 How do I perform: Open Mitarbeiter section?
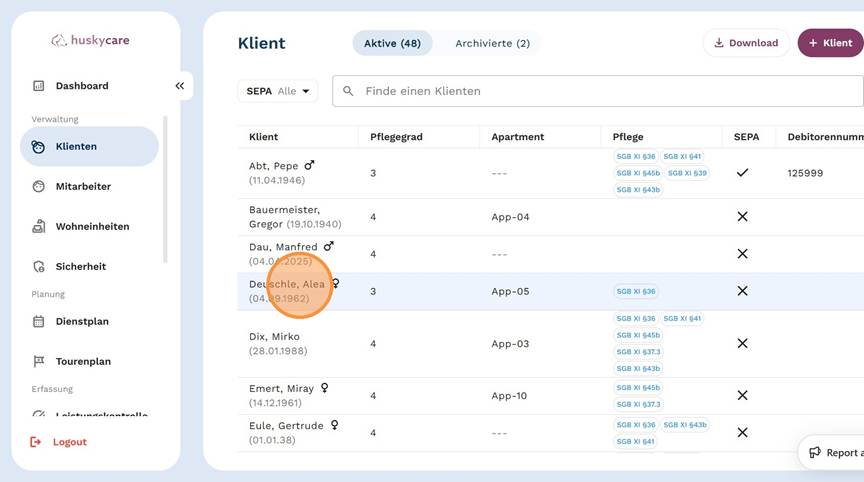click(x=83, y=187)
